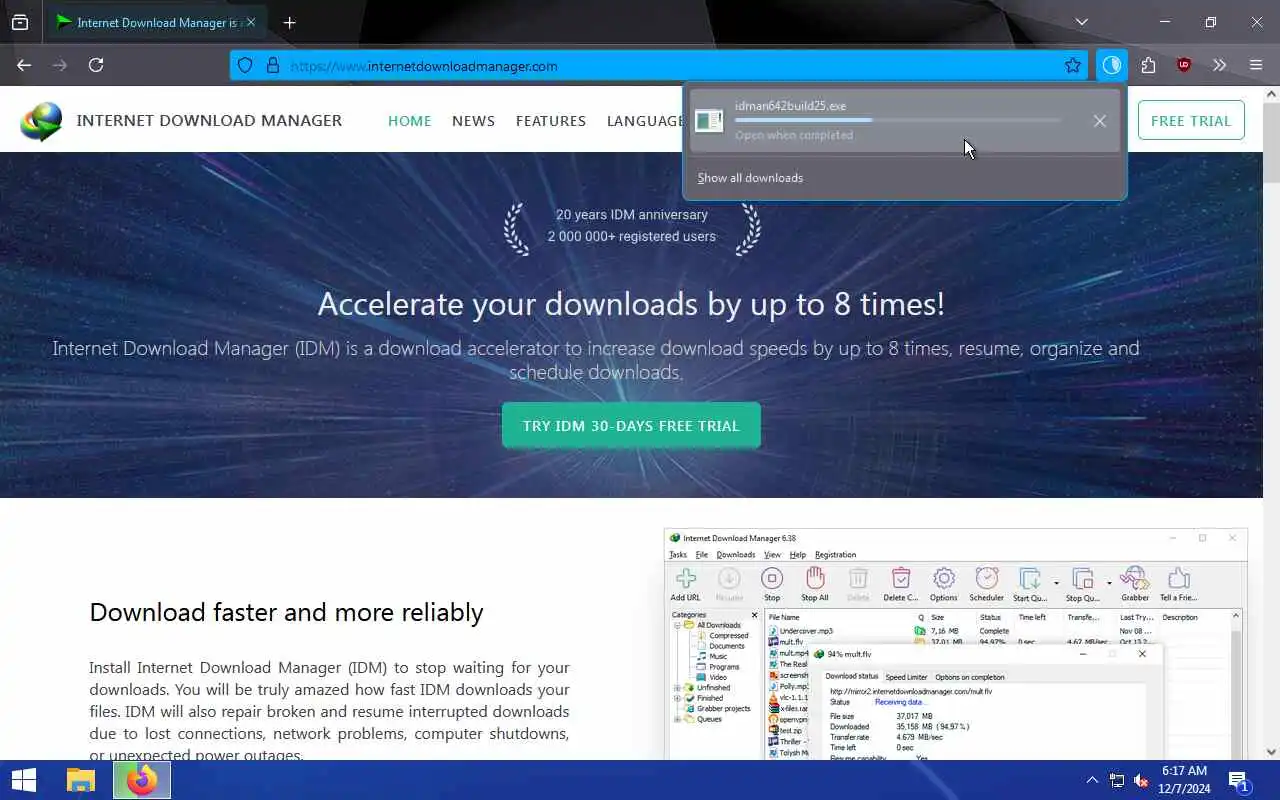Open the FEATURES nav item
Viewport: 1280px width, 800px height.
(x=551, y=120)
